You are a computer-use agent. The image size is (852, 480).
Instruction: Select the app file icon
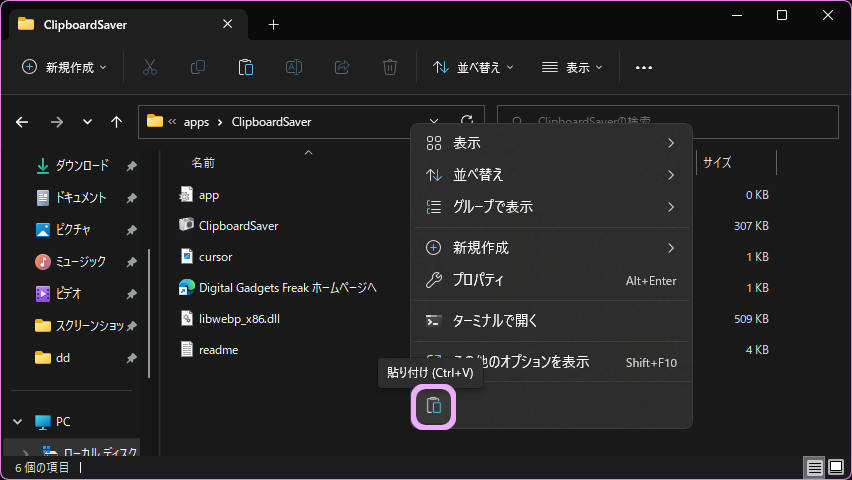186,194
